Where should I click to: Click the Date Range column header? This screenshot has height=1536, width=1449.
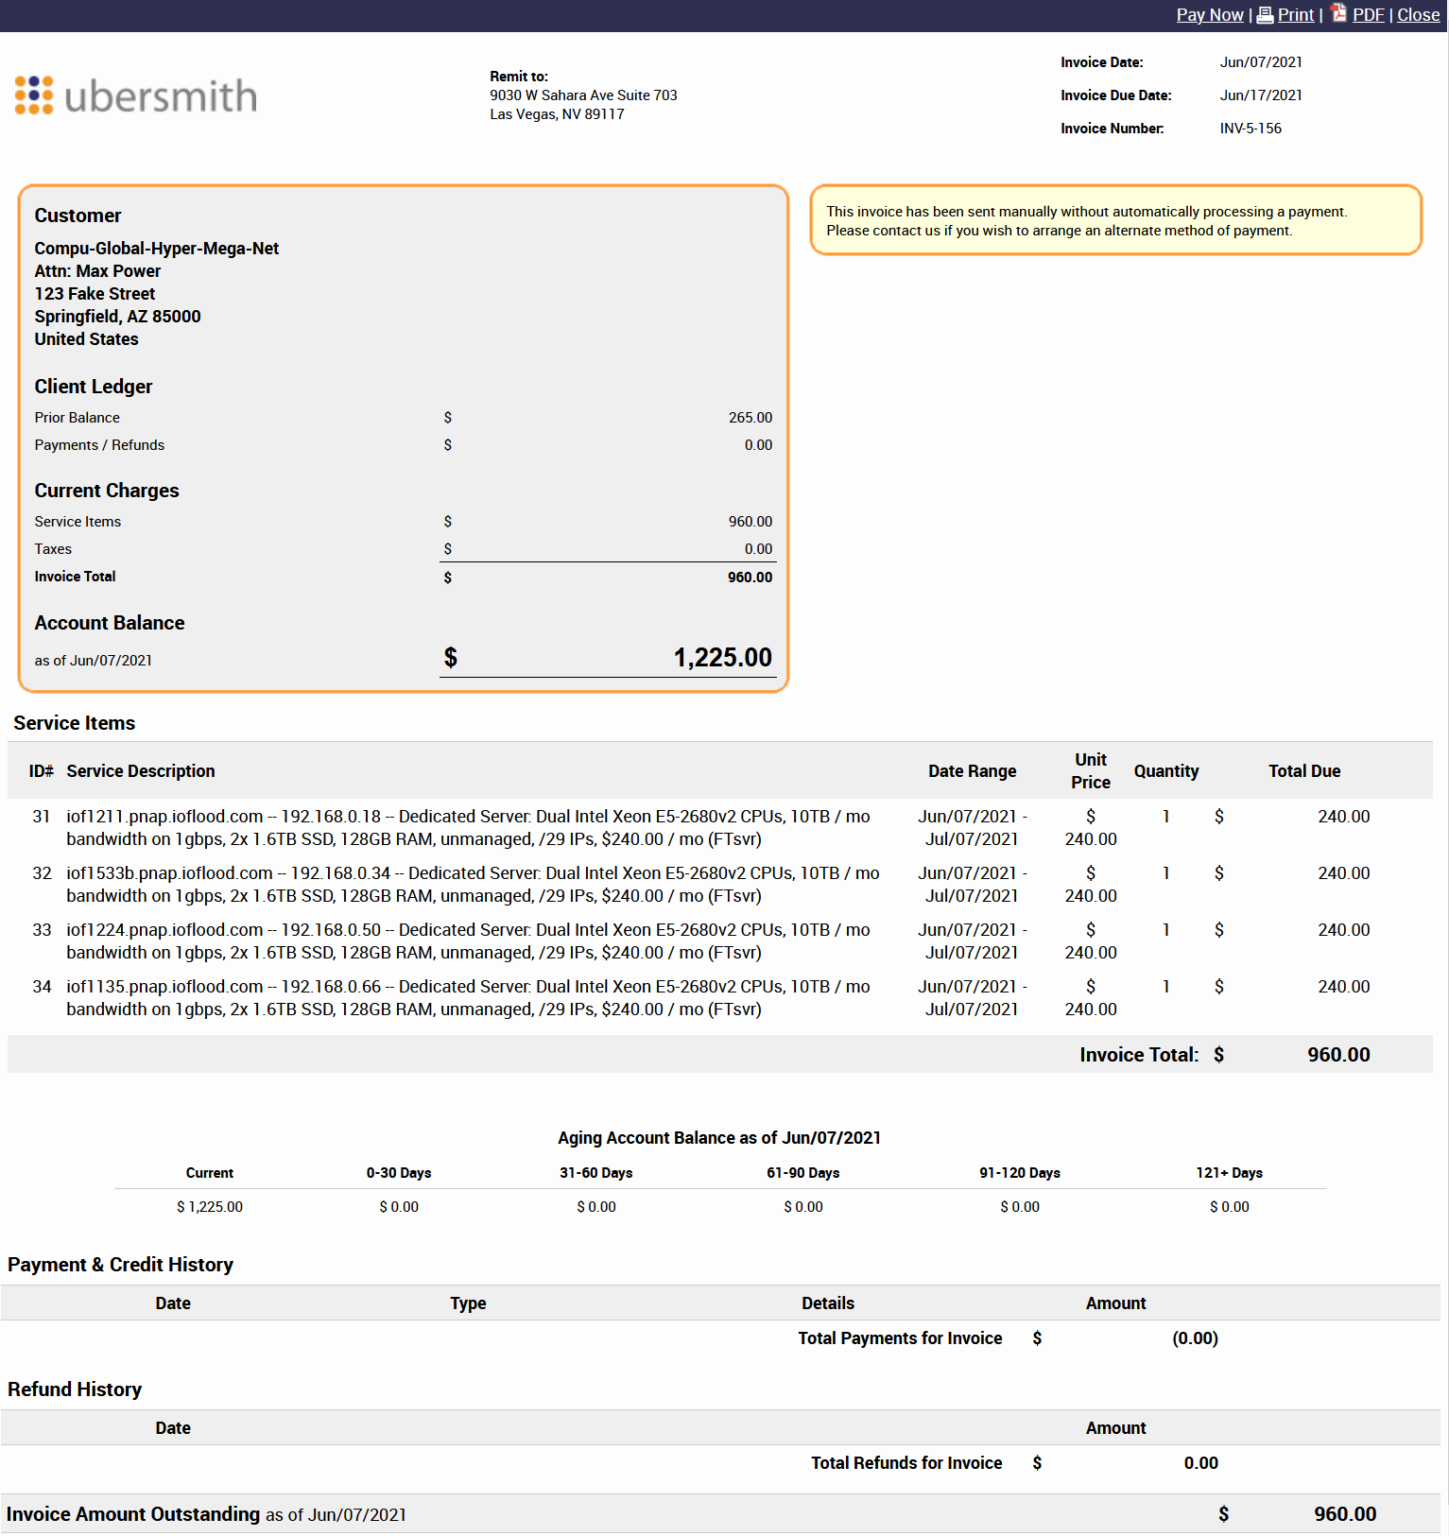(x=972, y=771)
